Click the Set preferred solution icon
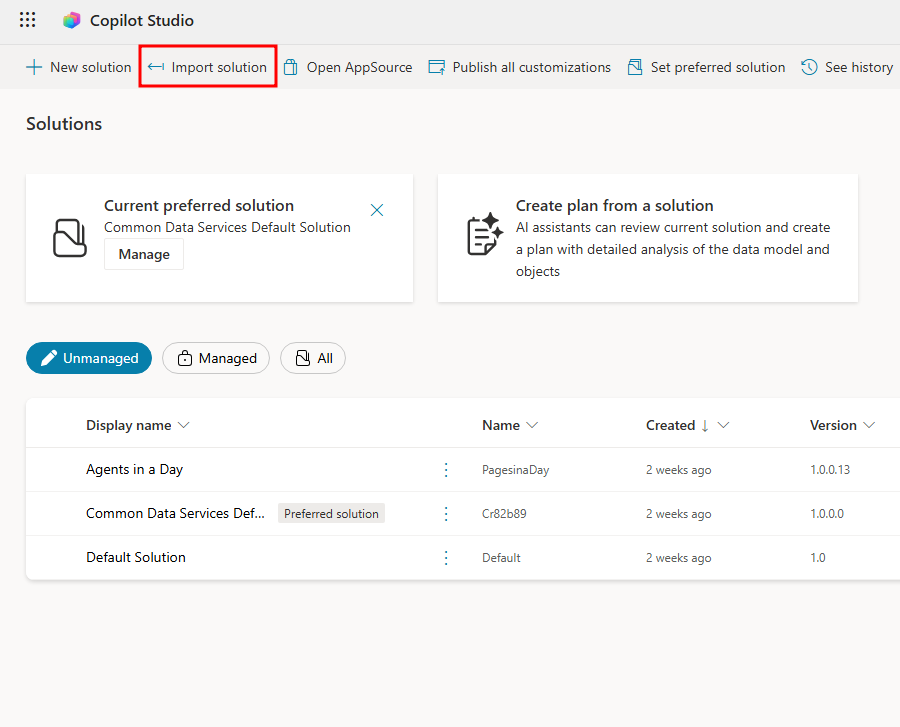This screenshot has width=900, height=727. [x=635, y=67]
